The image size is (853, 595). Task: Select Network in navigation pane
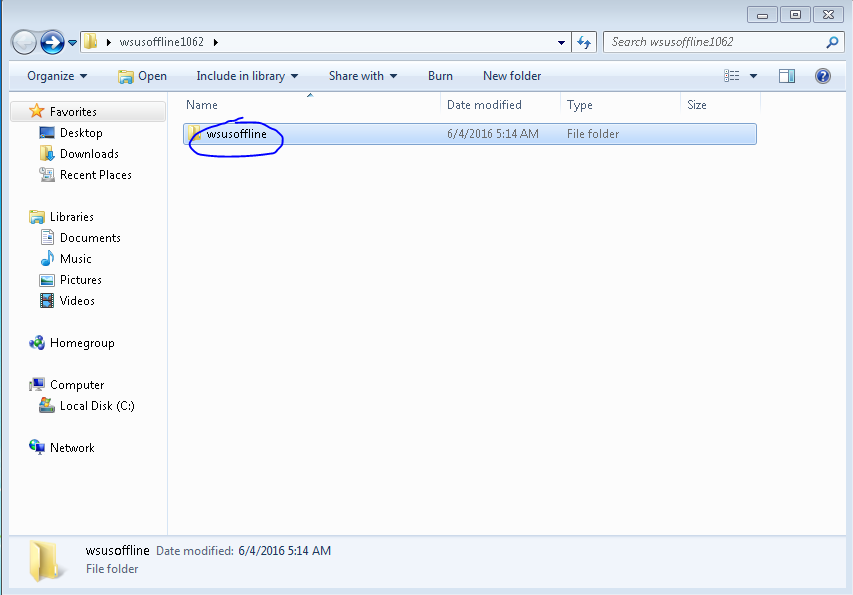click(72, 448)
